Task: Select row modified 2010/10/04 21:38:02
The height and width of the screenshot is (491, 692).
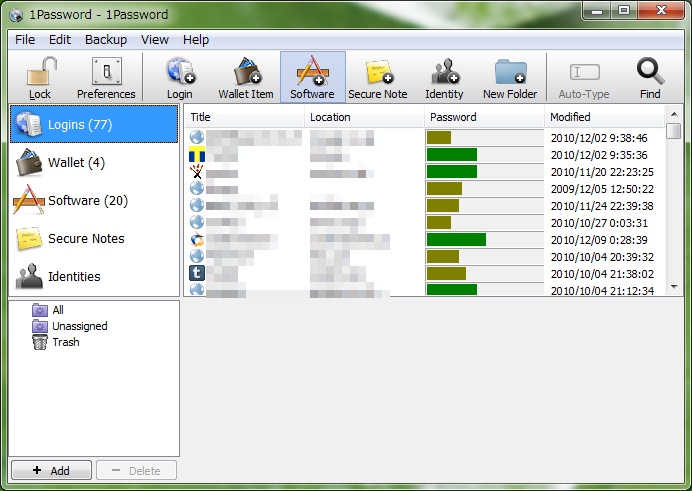Action: (425, 274)
